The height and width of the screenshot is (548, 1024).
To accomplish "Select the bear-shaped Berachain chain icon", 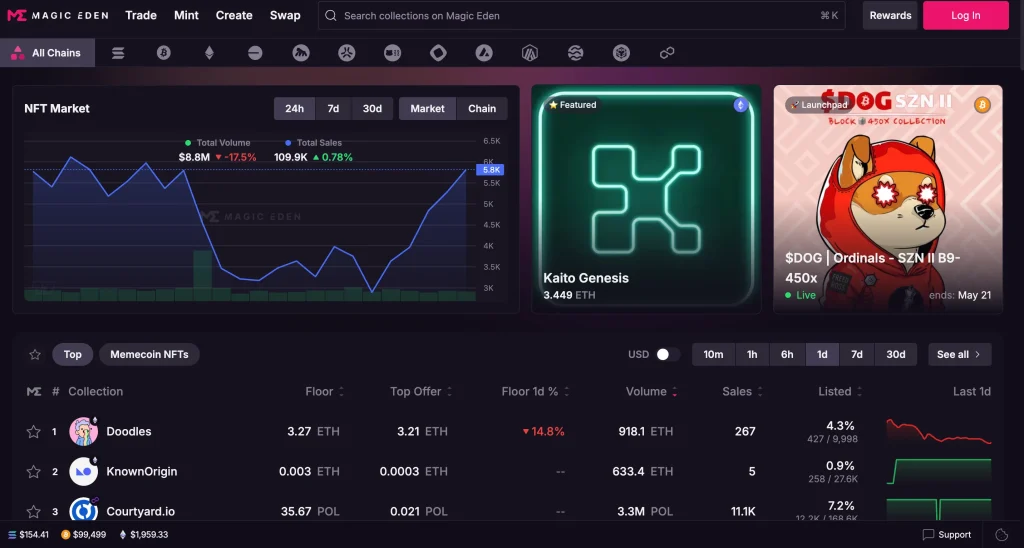I will pyautogui.click(x=301, y=53).
